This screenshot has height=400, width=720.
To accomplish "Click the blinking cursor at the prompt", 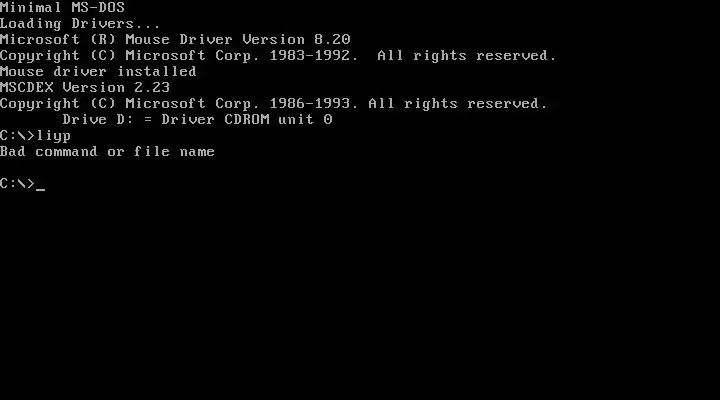I will 40,189.
